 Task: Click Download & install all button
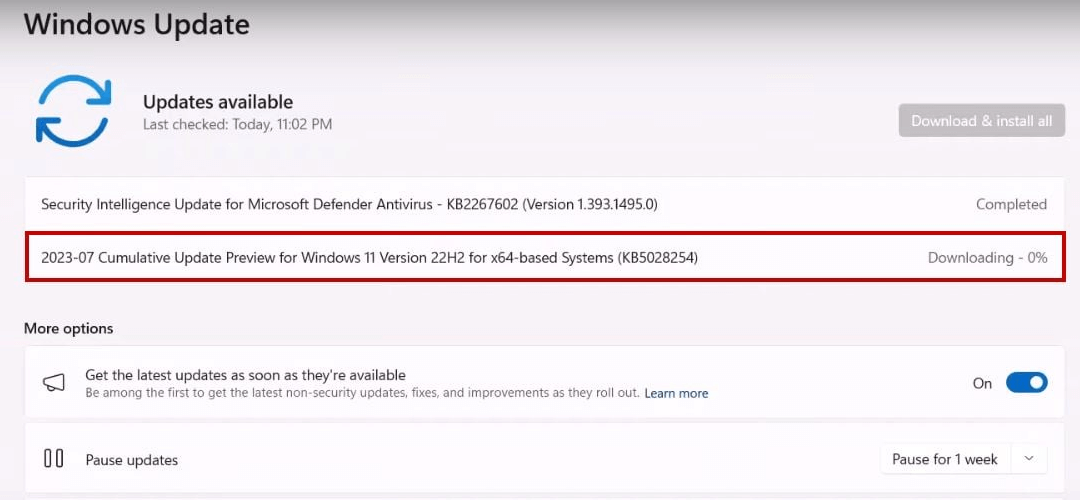tap(982, 121)
